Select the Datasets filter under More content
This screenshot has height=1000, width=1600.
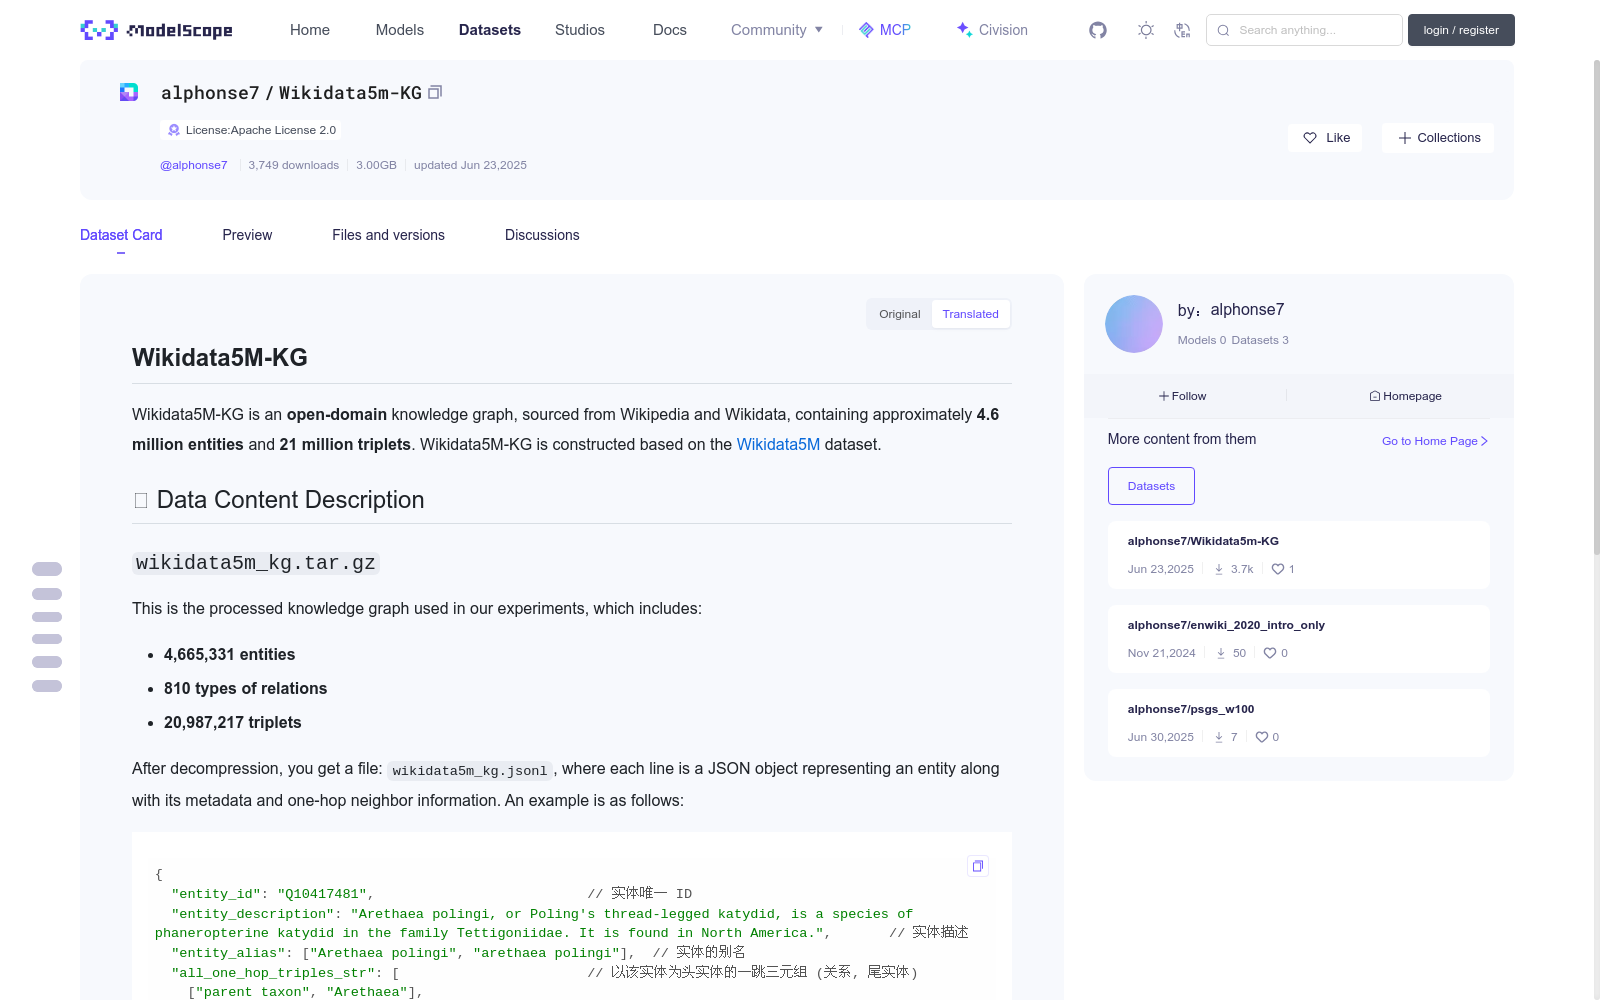1151,486
